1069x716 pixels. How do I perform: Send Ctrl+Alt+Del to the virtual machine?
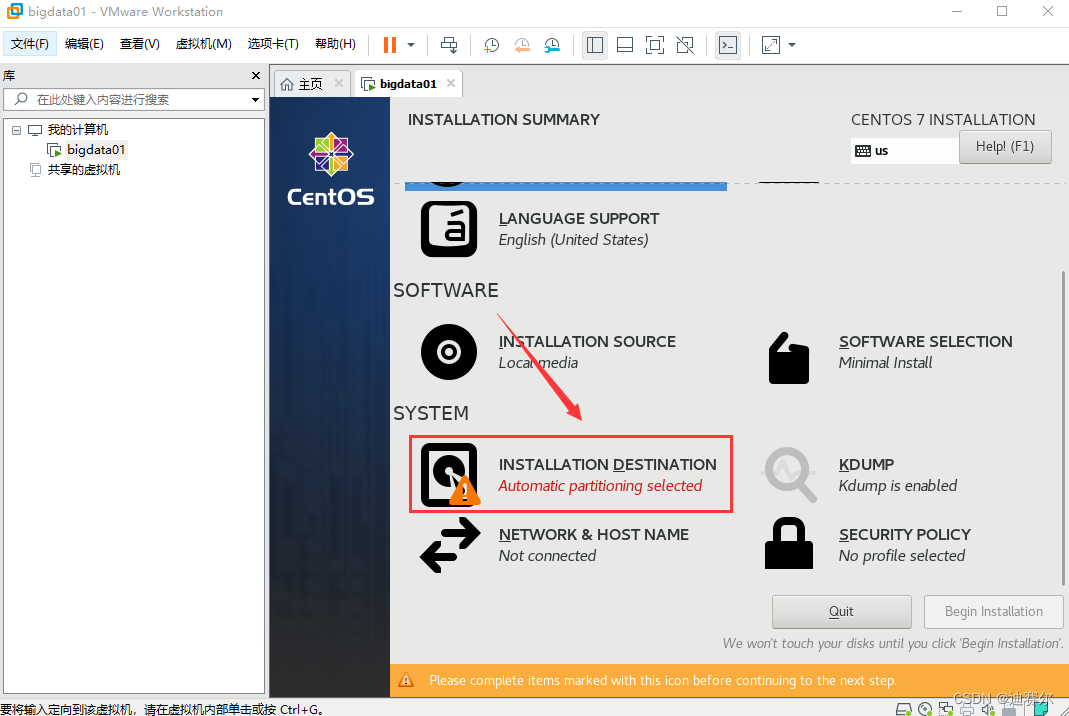pos(449,45)
